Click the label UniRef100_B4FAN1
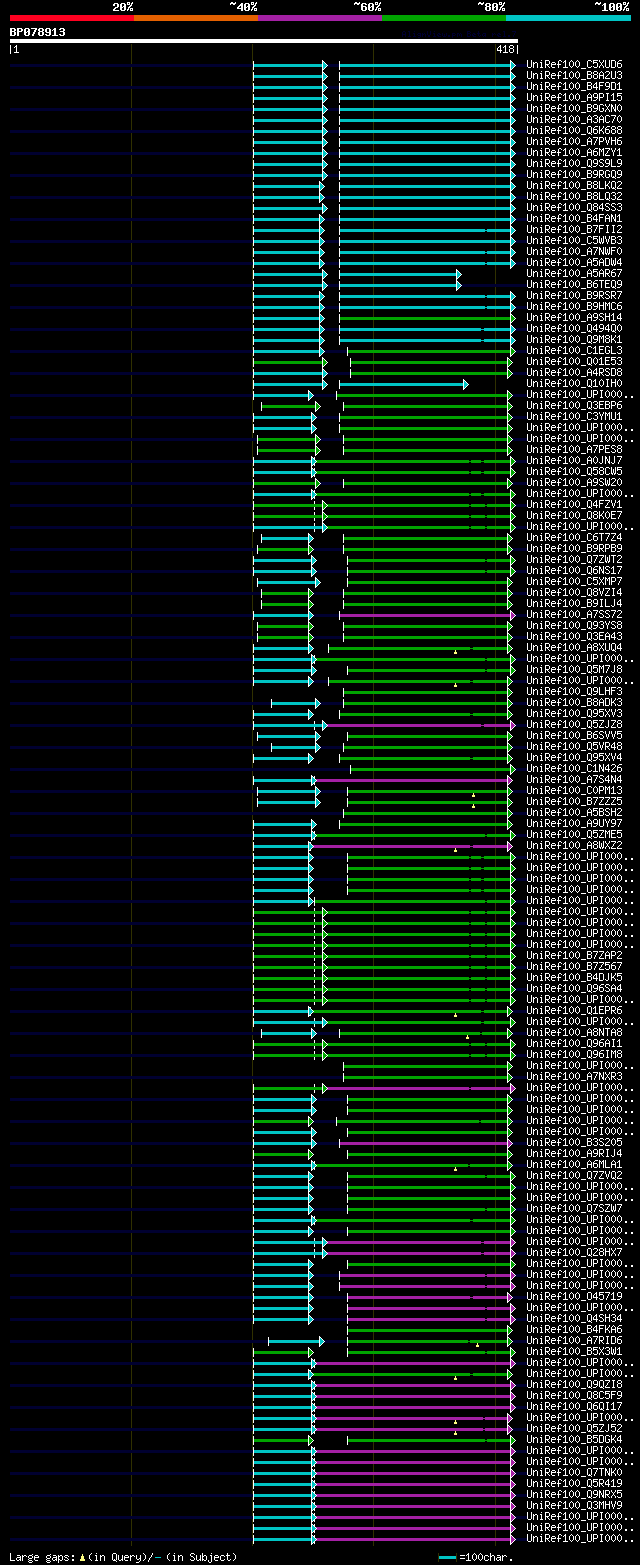This screenshot has height=1565, width=640. point(574,218)
